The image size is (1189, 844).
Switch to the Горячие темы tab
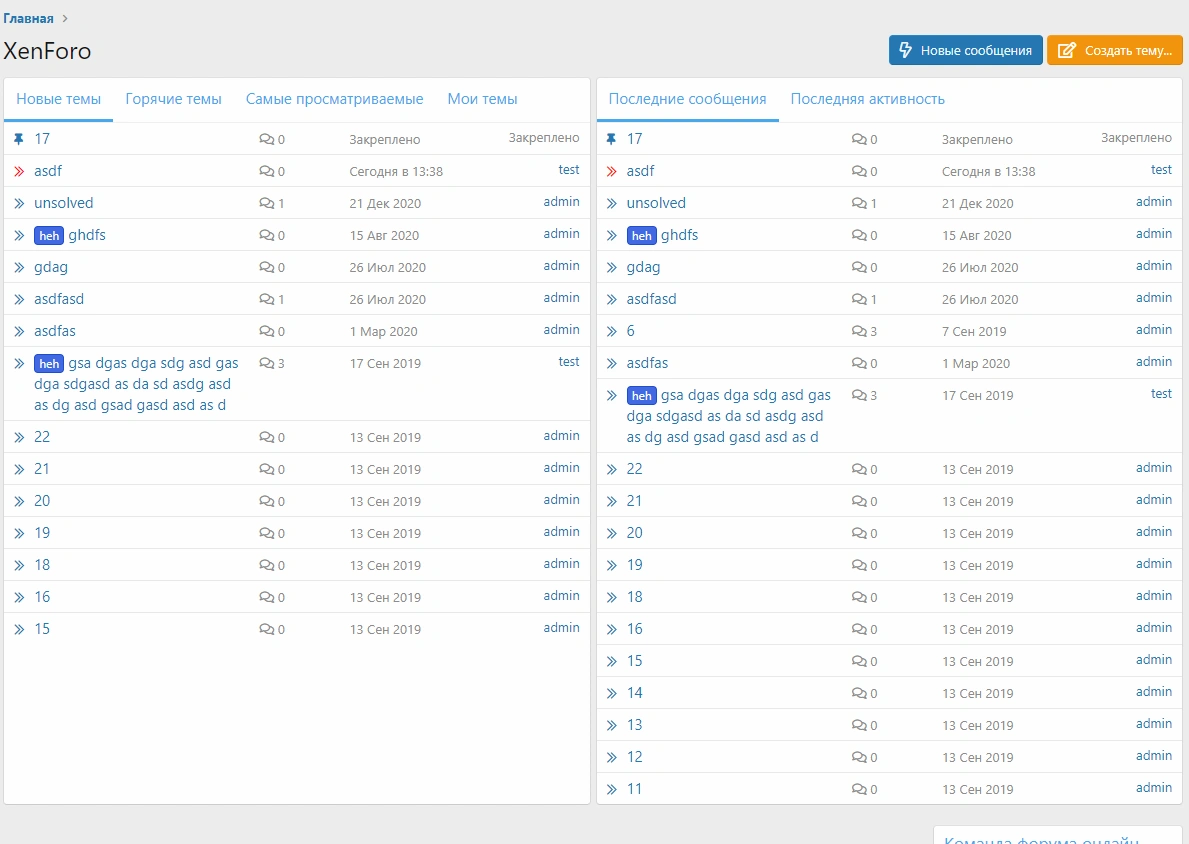pyautogui.click(x=173, y=99)
